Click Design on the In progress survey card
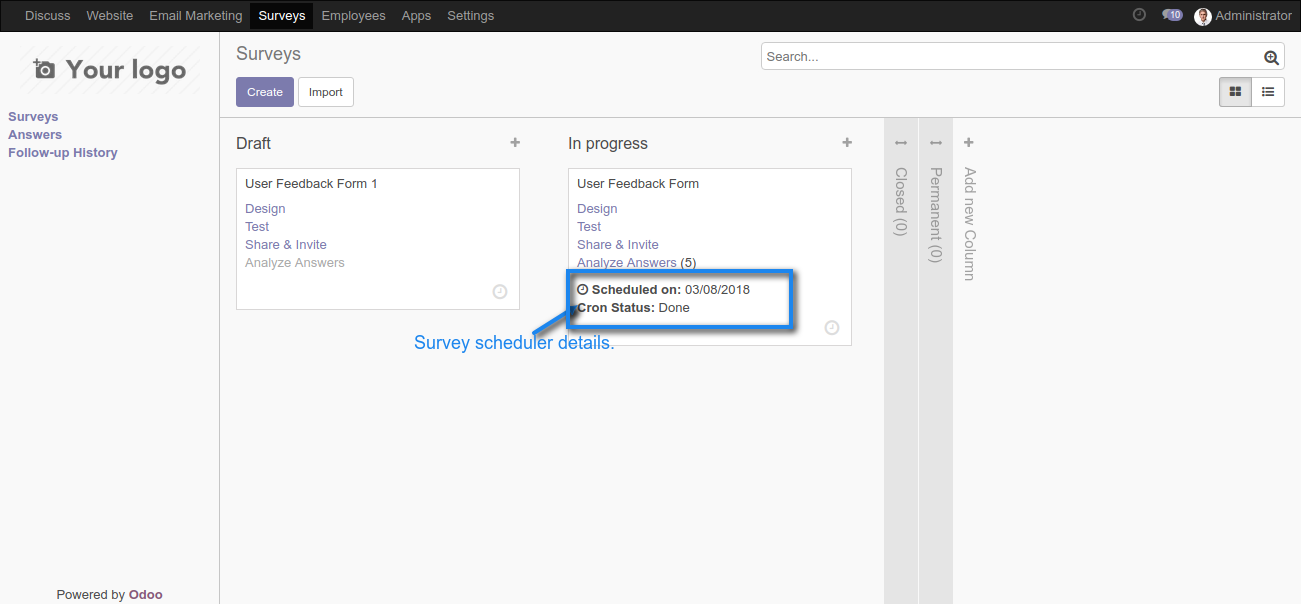The image size is (1301, 604). pos(597,209)
